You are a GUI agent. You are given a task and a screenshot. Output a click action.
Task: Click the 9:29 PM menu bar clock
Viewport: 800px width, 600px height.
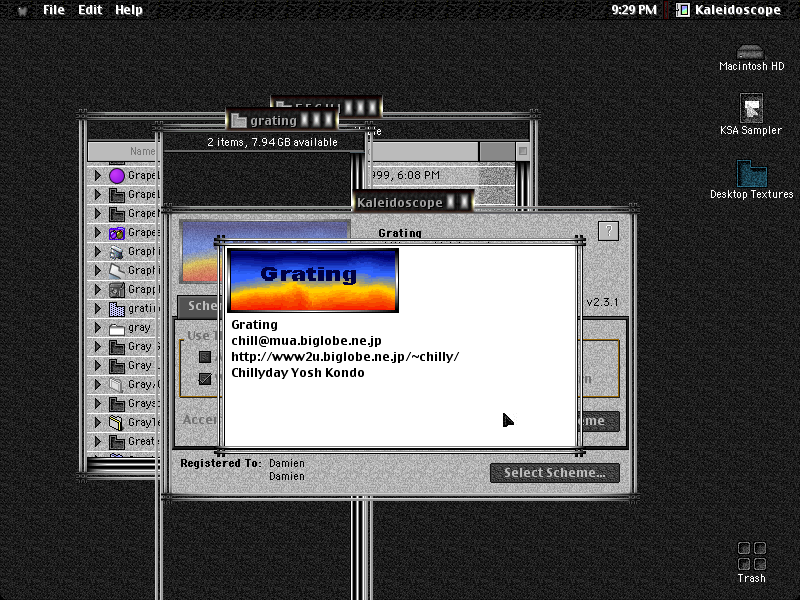[634, 10]
